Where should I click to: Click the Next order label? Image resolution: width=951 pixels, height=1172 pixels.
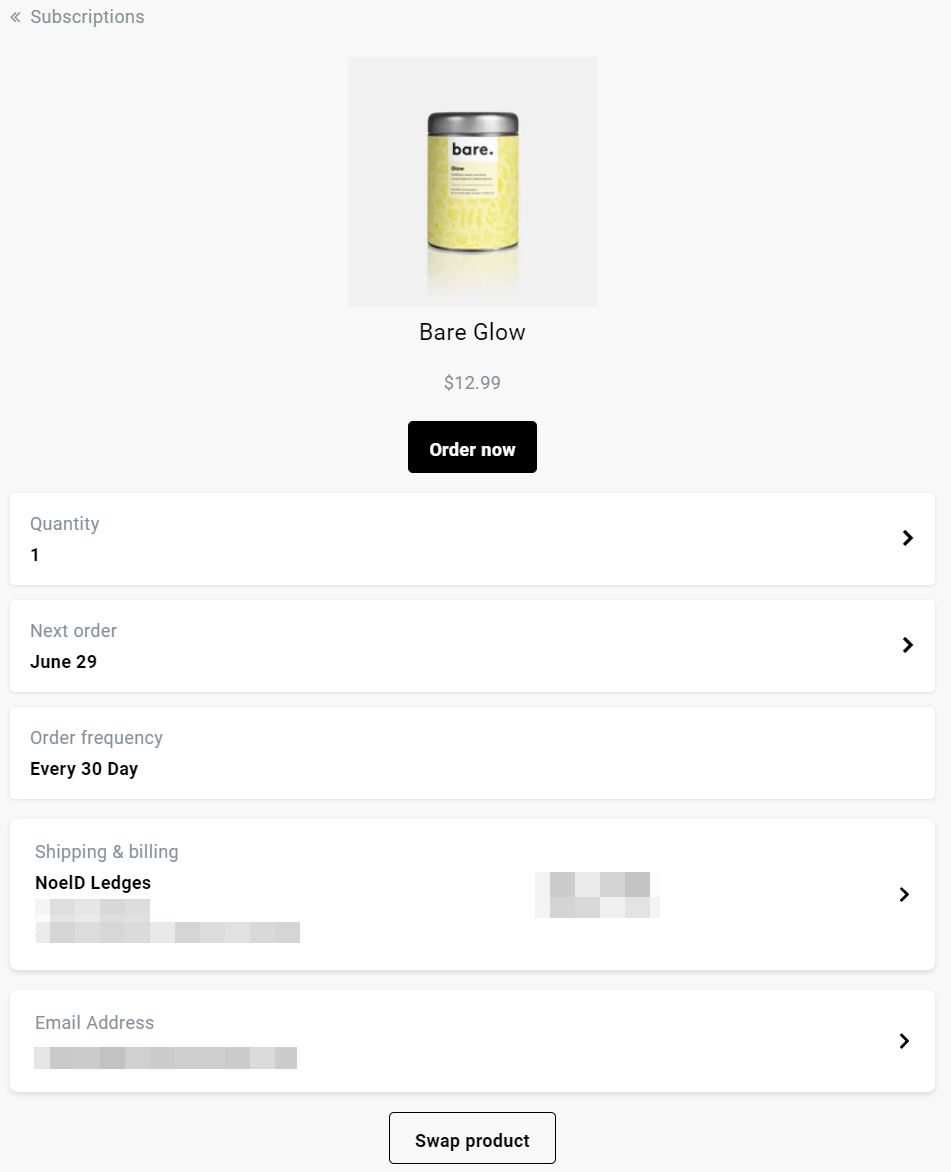click(73, 631)
